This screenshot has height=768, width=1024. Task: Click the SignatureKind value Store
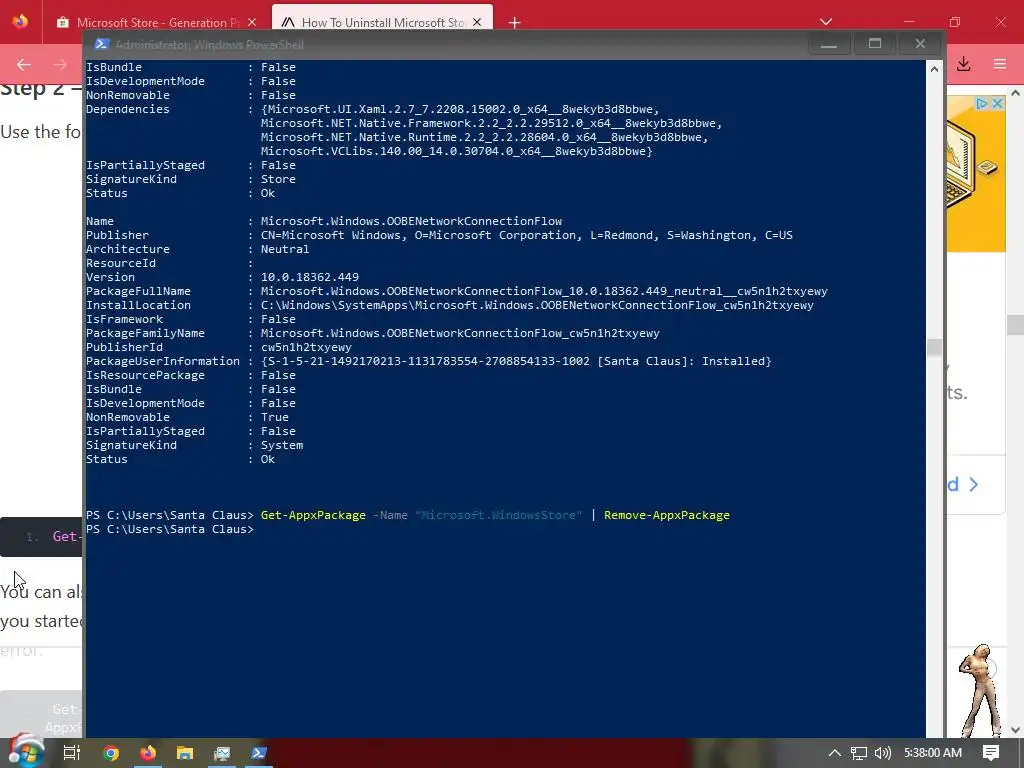tap(278, 179)
